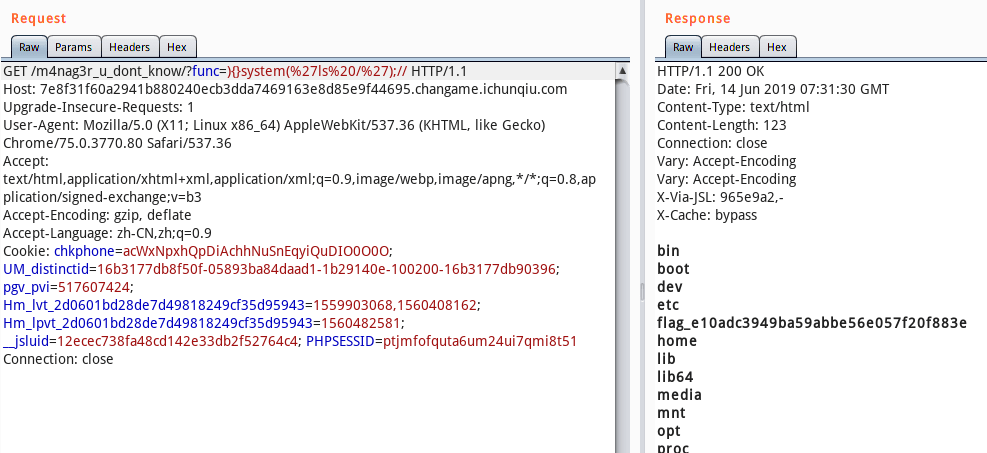Switch to the Request Raw tab
Screen dimensions: 987x453
(x=29, y=47)
